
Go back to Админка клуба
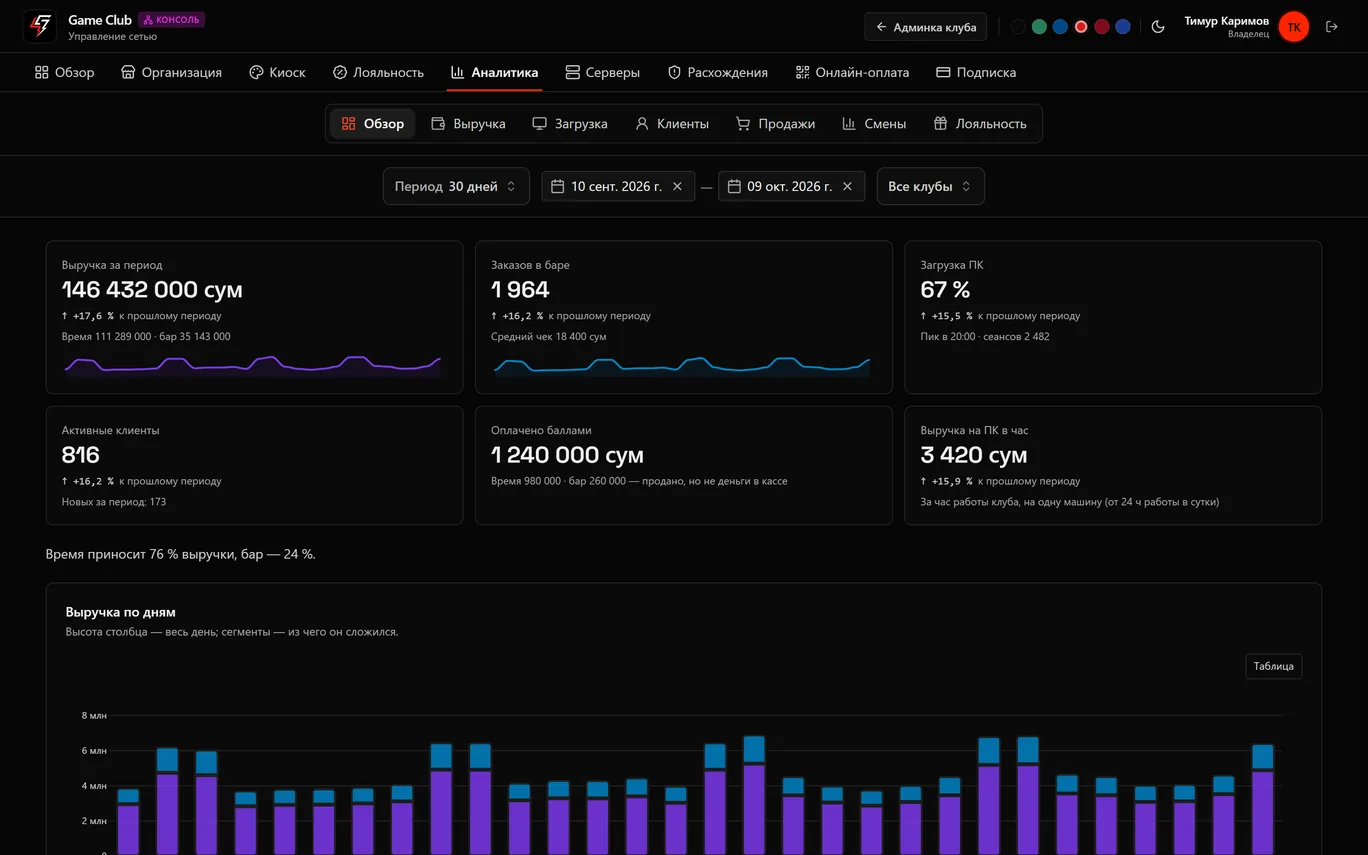coord(926,27)
